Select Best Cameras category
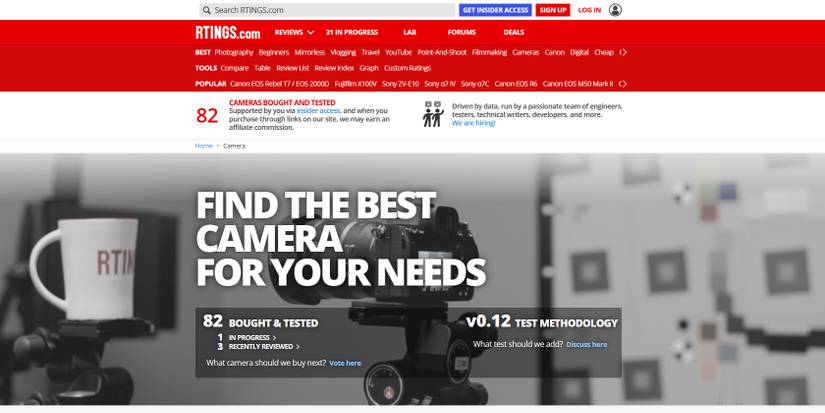The height and width of the screenshot is (413, 825). pos(526,52)
